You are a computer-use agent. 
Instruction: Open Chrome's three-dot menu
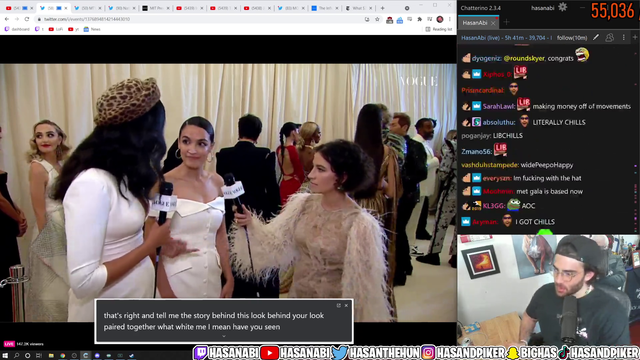coord(449,19)
